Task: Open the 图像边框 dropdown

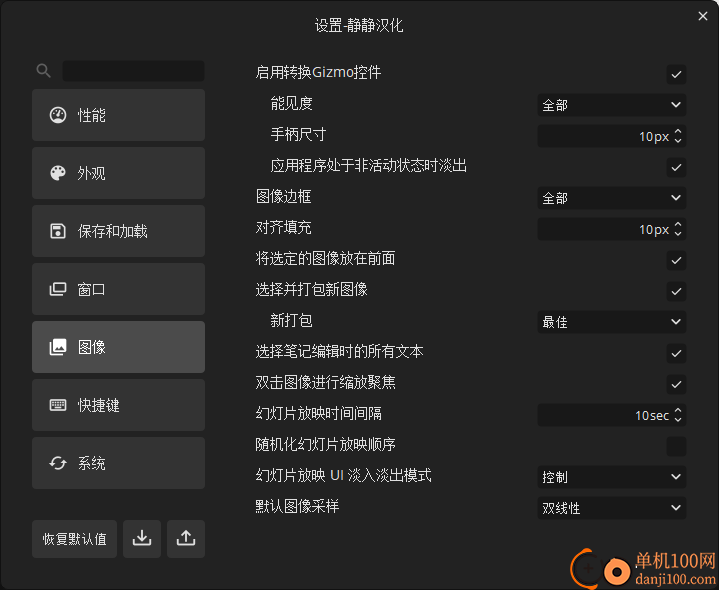Action: pyautogui.click(x=612, y=198)
